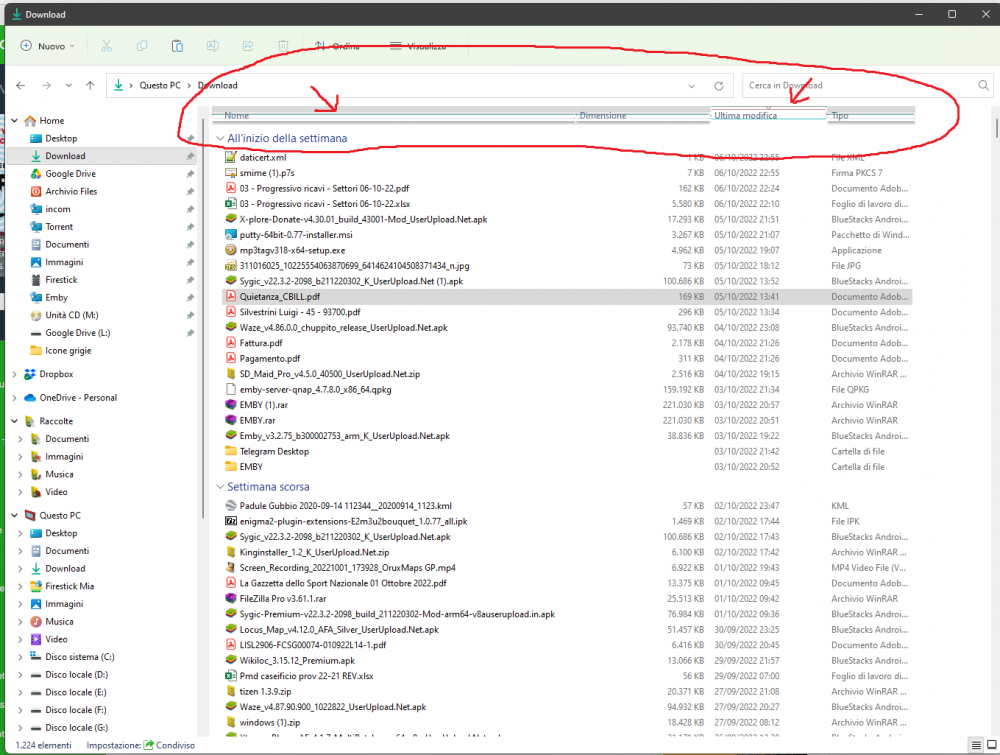Collapse the All'inizio della settimana group
This screenshot has height=755, width=1000.
[219, 138]
